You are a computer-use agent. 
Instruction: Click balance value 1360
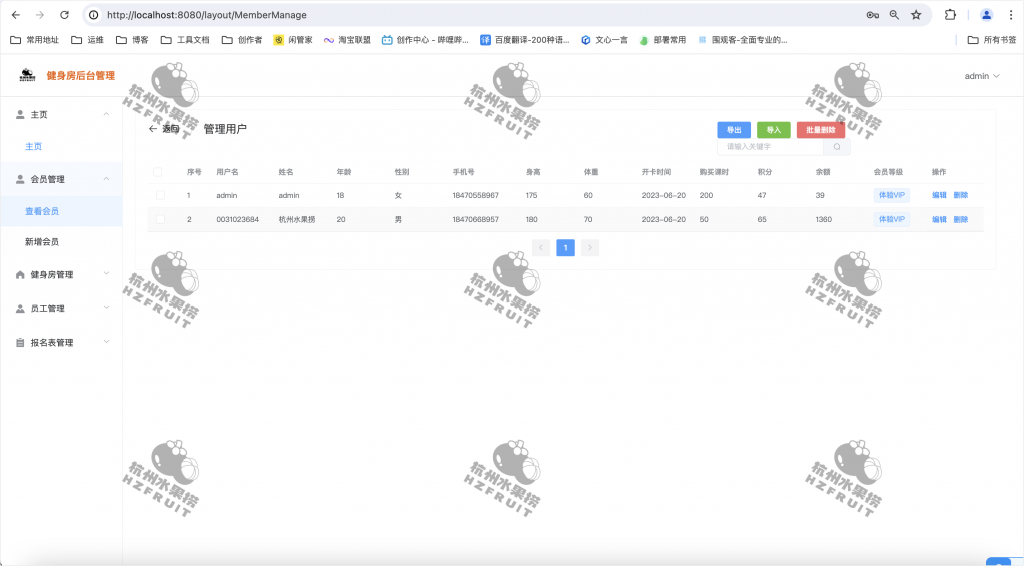(x=824, y=219)
